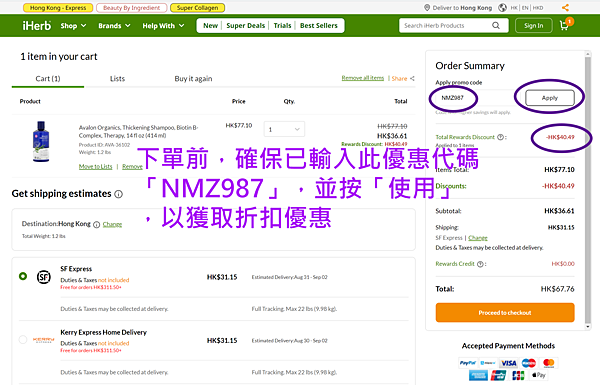
Task: Click the Mastercard payment icon
Action: [x=549, y=363]
